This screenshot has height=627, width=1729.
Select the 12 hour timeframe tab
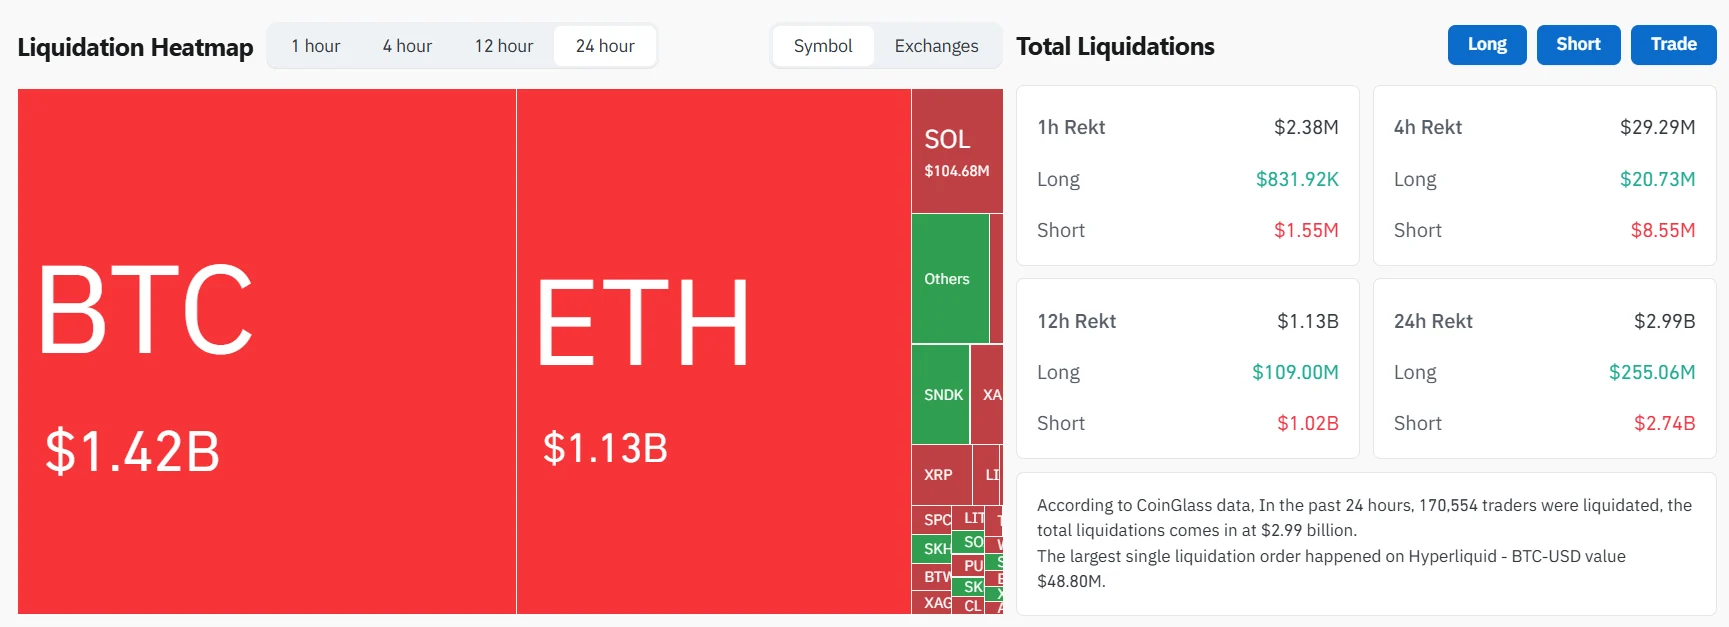[504, 46]
